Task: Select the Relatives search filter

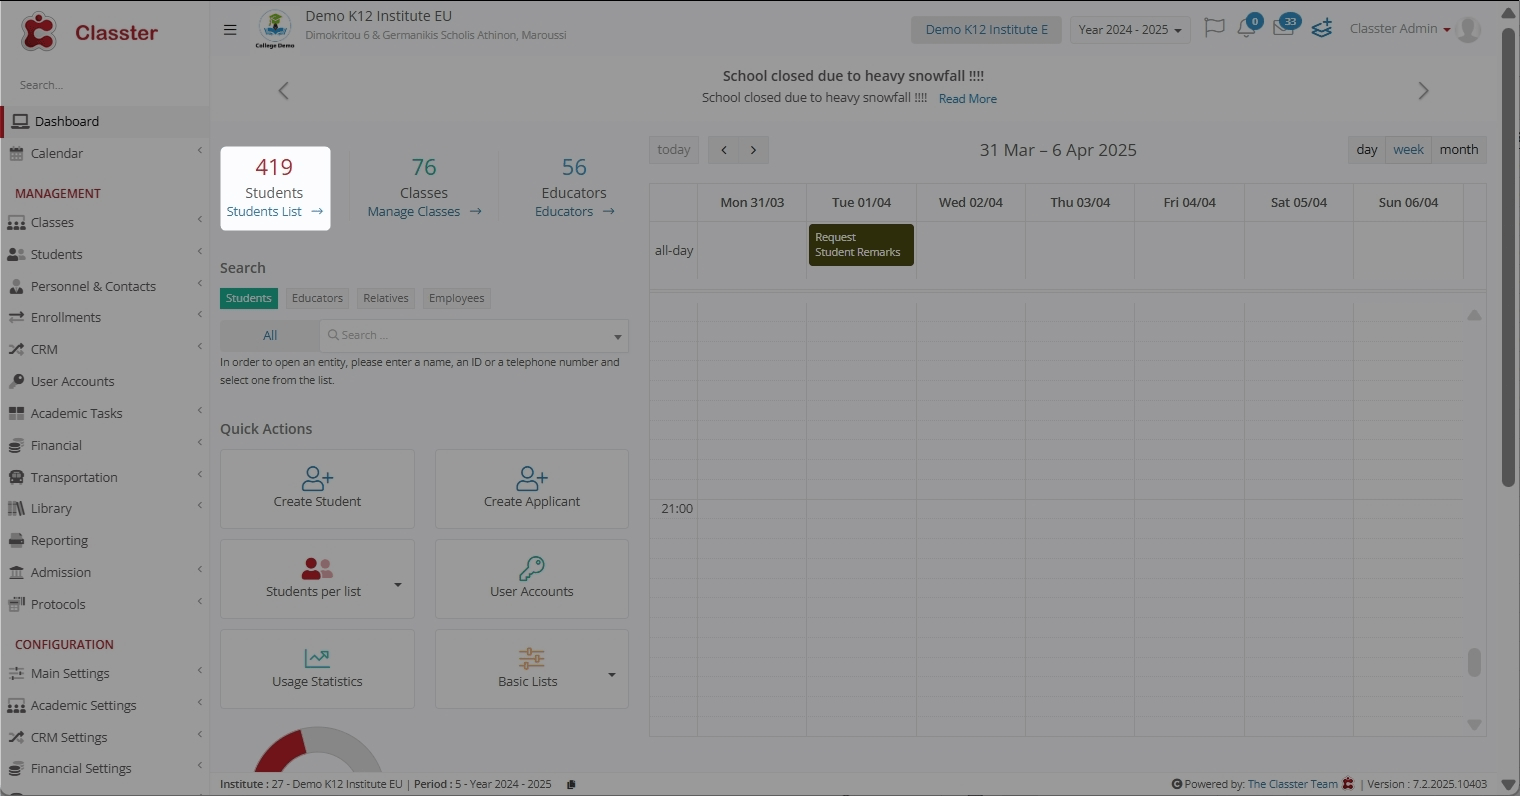Action: tap(386, 298)
